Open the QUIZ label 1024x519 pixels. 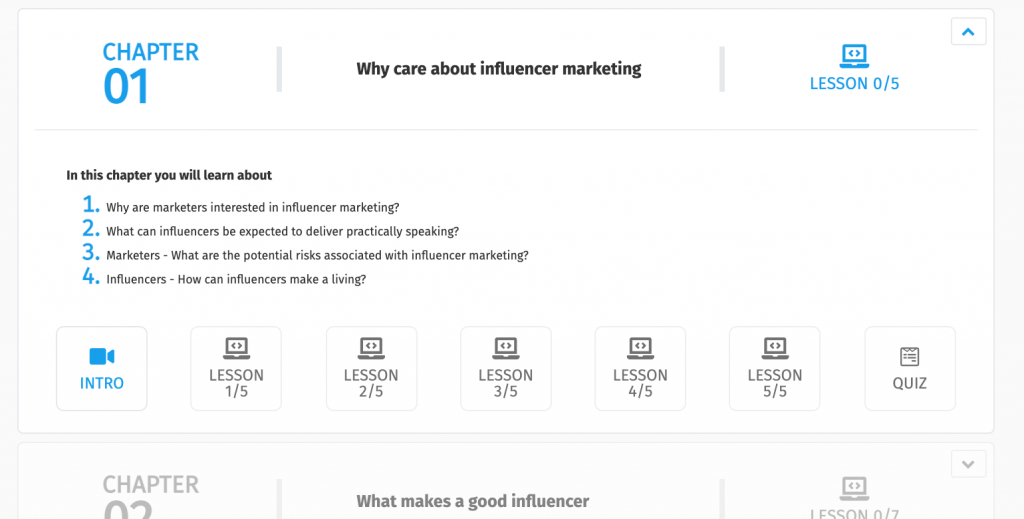pyautogui.click(x=910, y=383)
